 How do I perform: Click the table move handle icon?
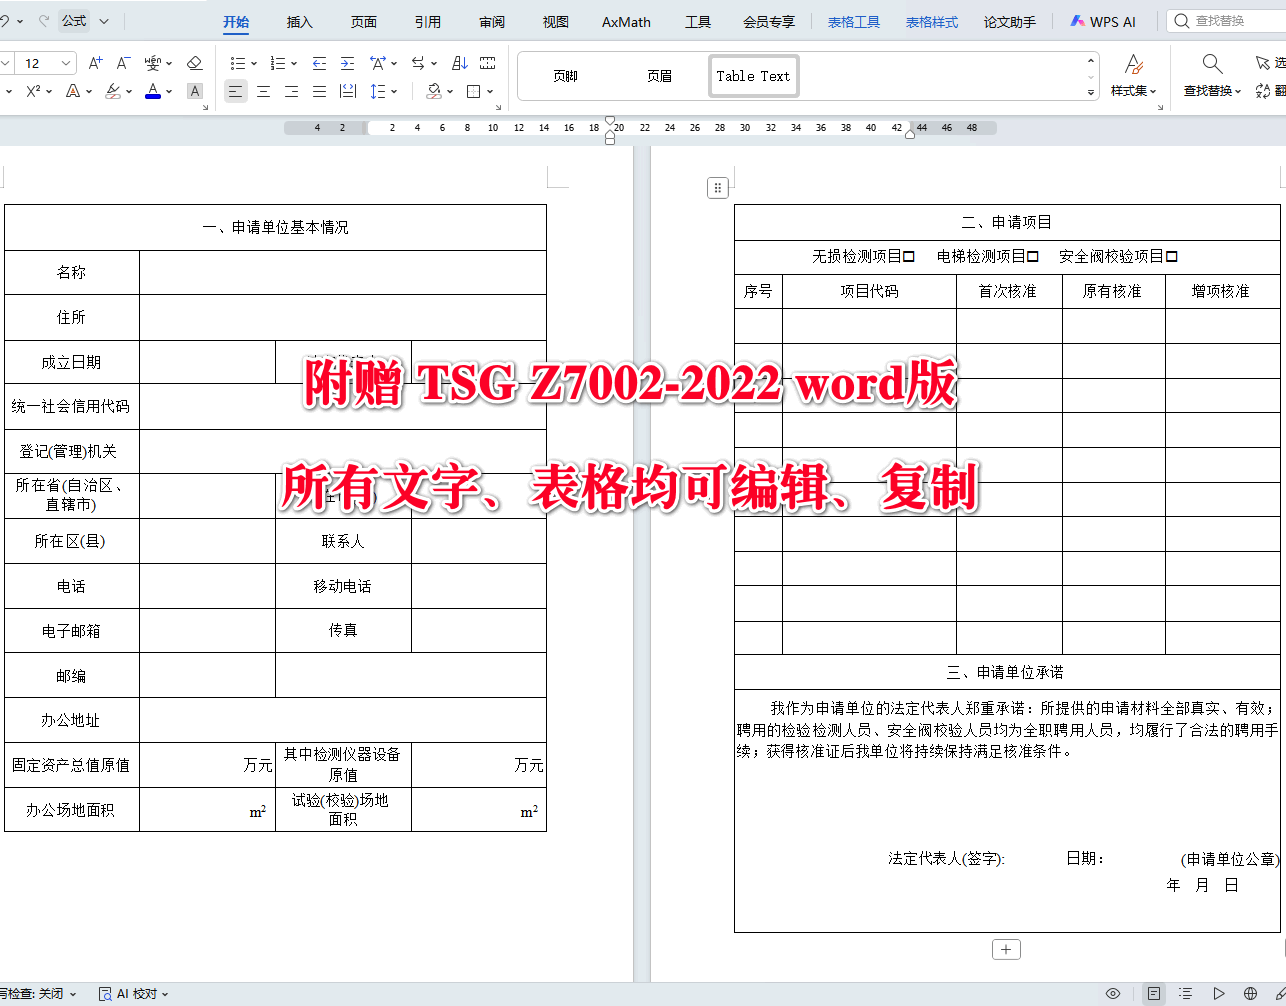pos(717,188)
